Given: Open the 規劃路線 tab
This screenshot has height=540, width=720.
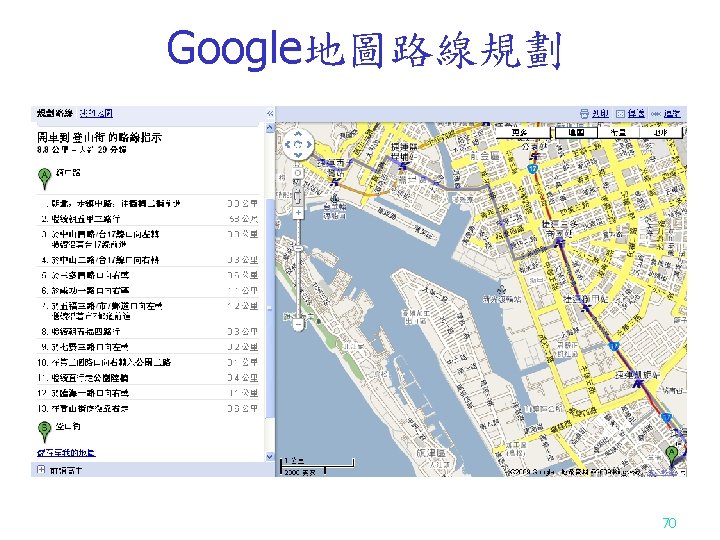Looking at the screenshot, I should point(55,113).
